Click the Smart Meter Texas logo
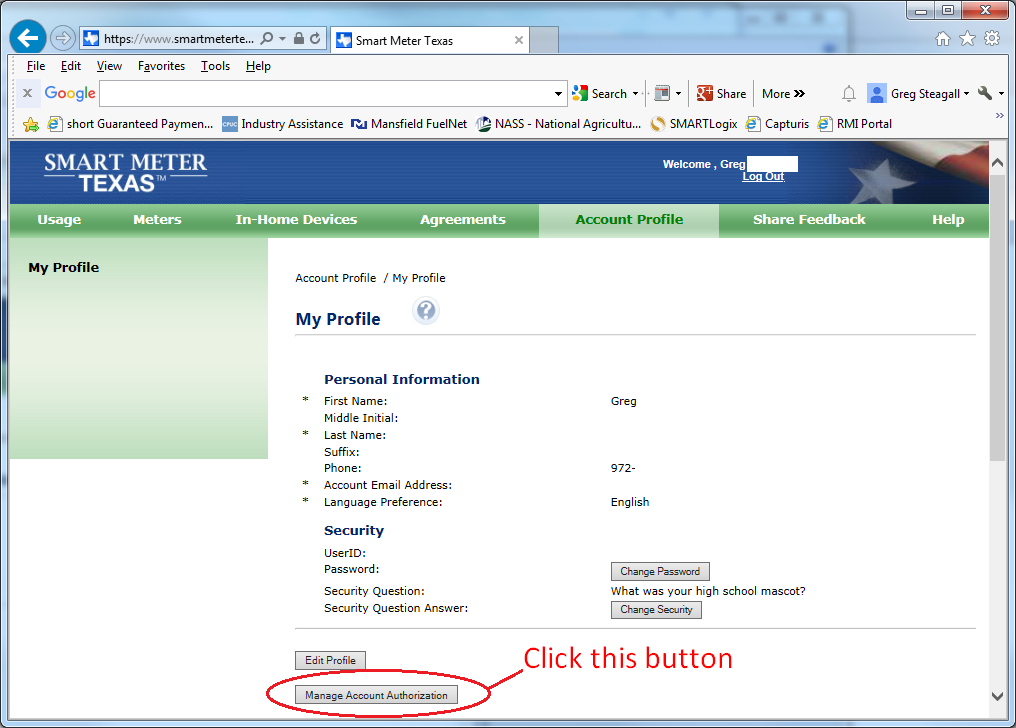Screen dimensions: 1016x728 click(125, 172)
